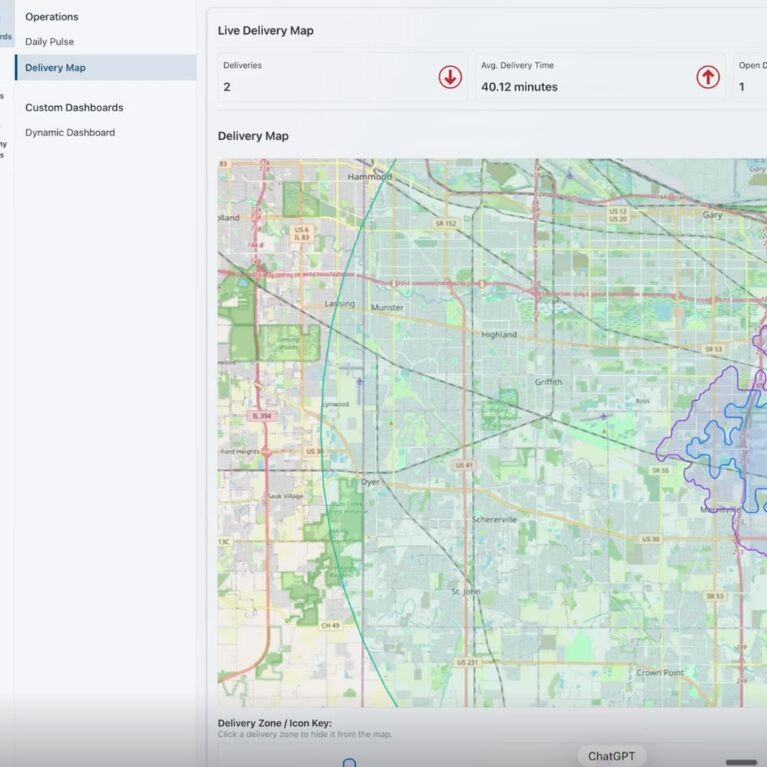Open the Dynamic Dashboard page
767x767 pixels.
(70, 133)
